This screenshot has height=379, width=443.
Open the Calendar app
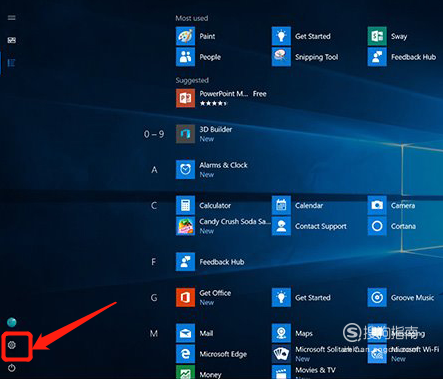click(298, 205)
